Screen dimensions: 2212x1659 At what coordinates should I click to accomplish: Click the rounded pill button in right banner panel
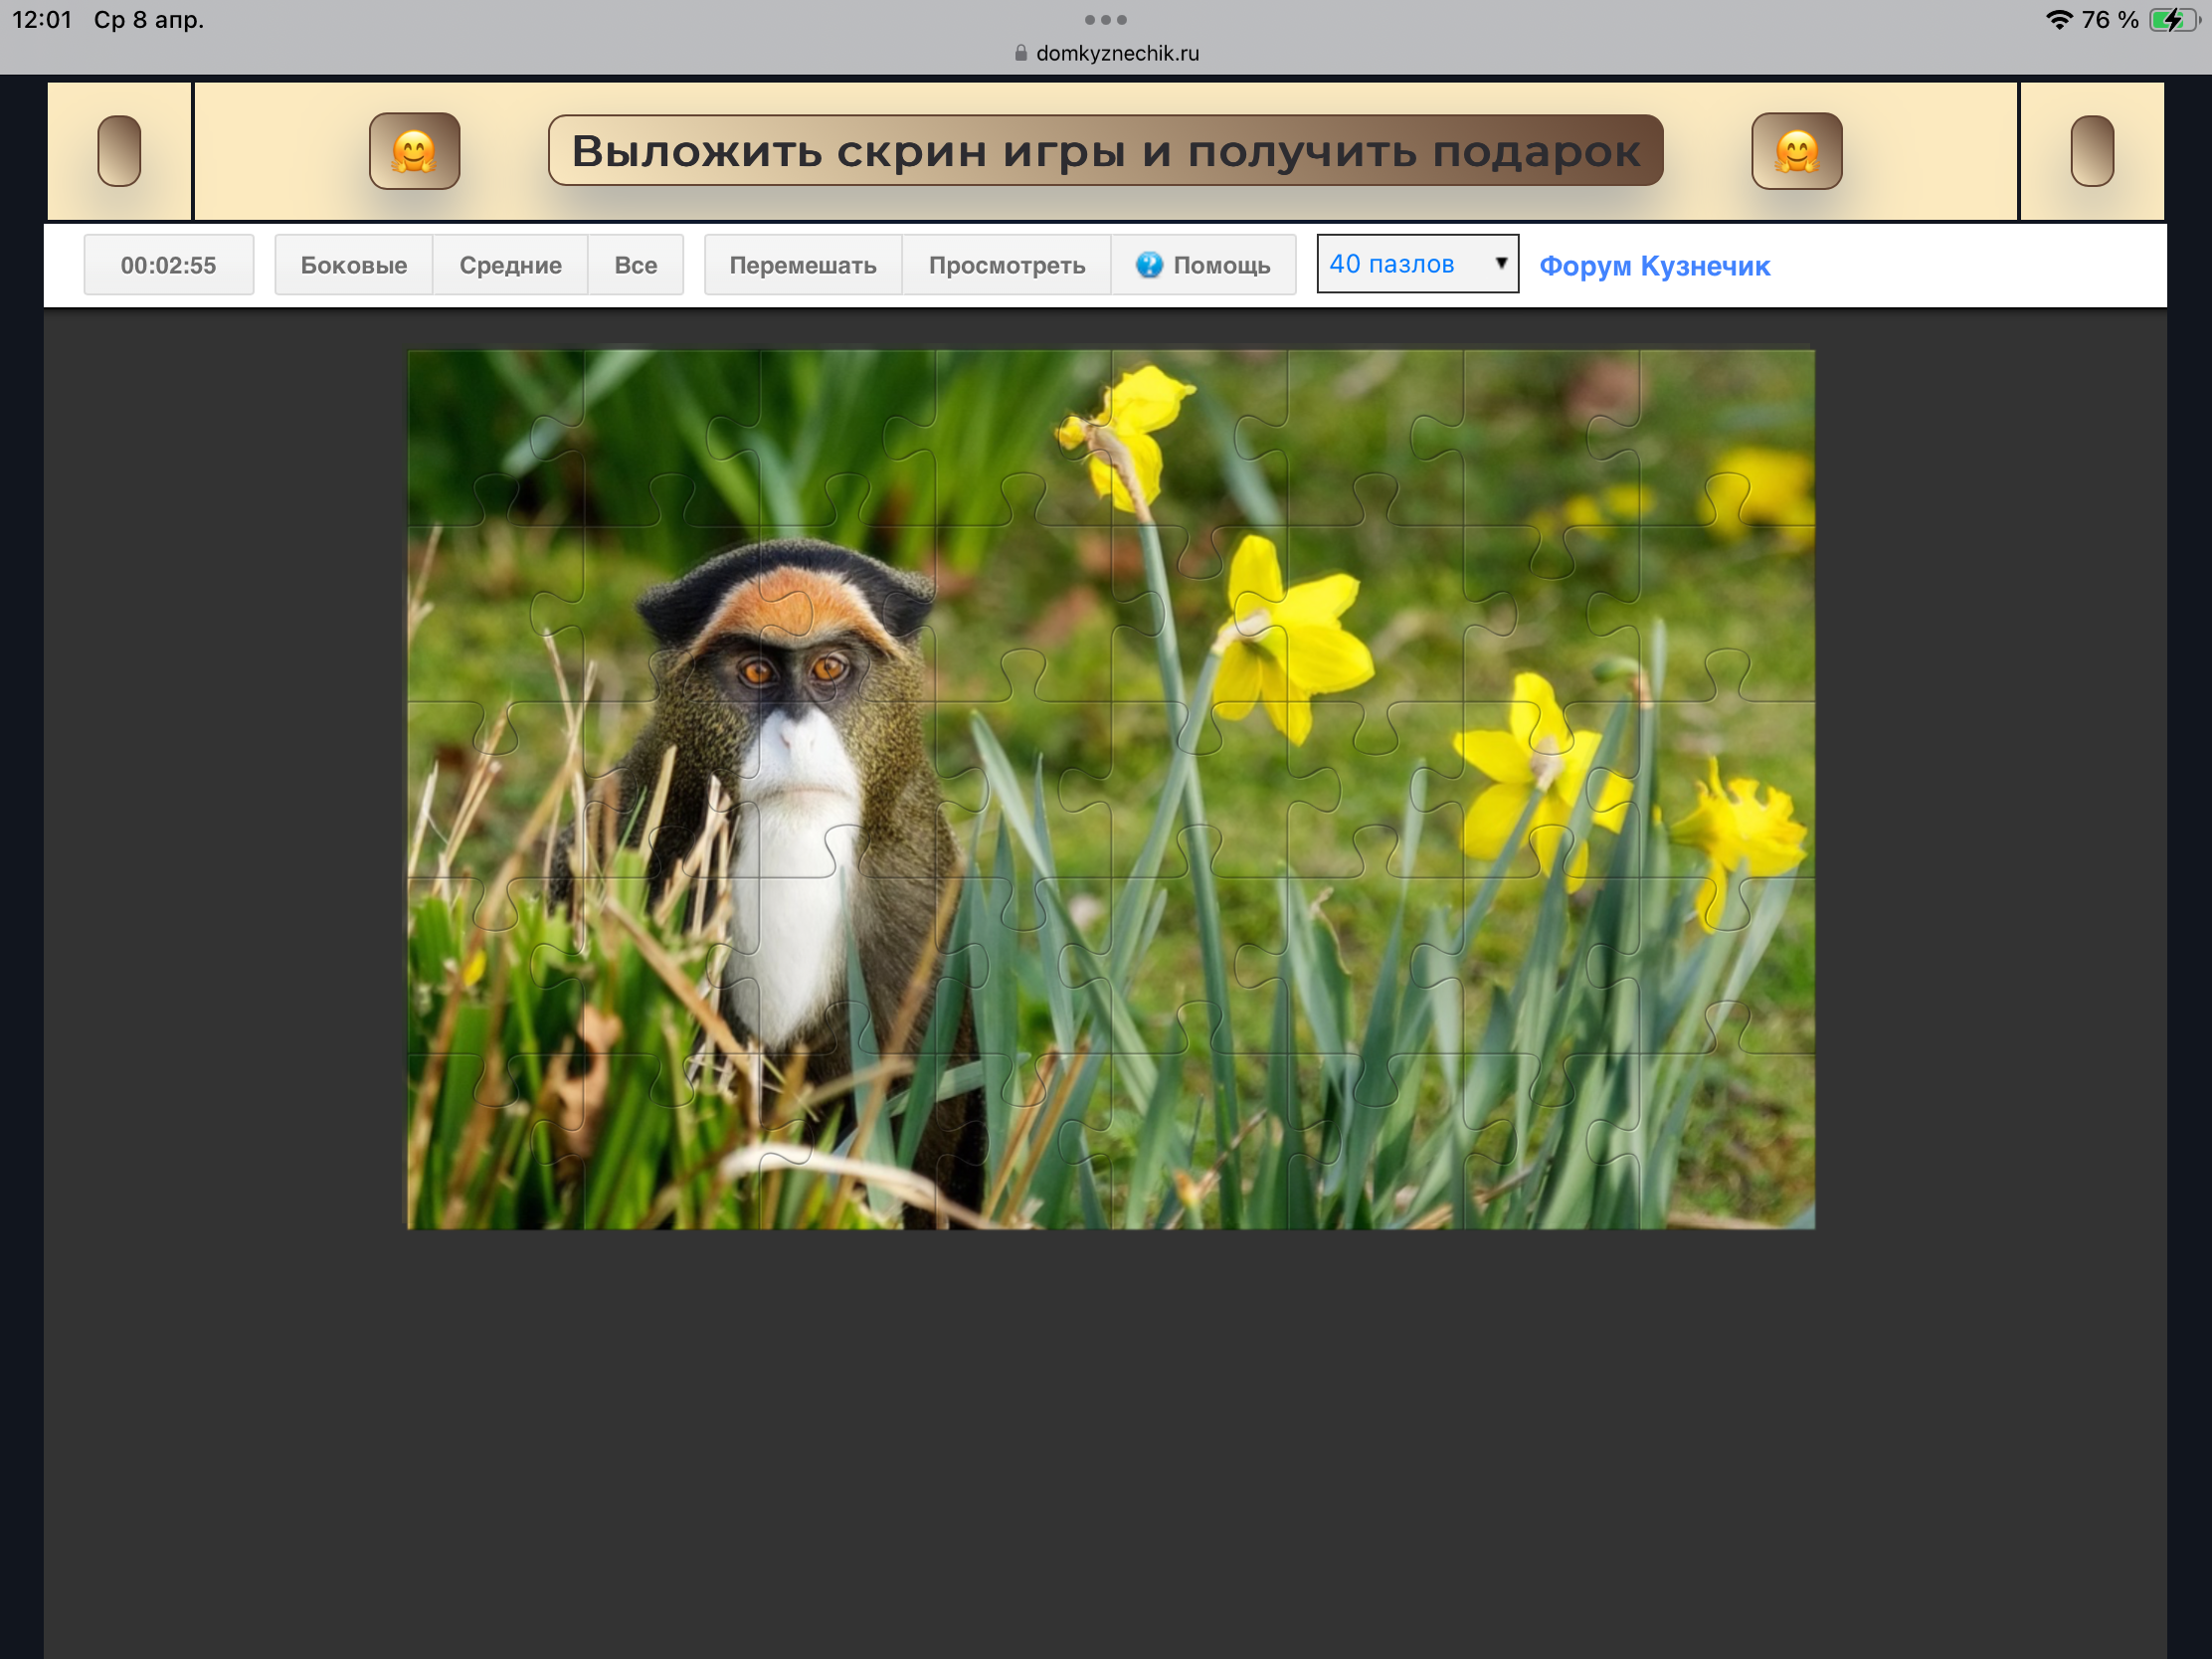[2091, 151]
